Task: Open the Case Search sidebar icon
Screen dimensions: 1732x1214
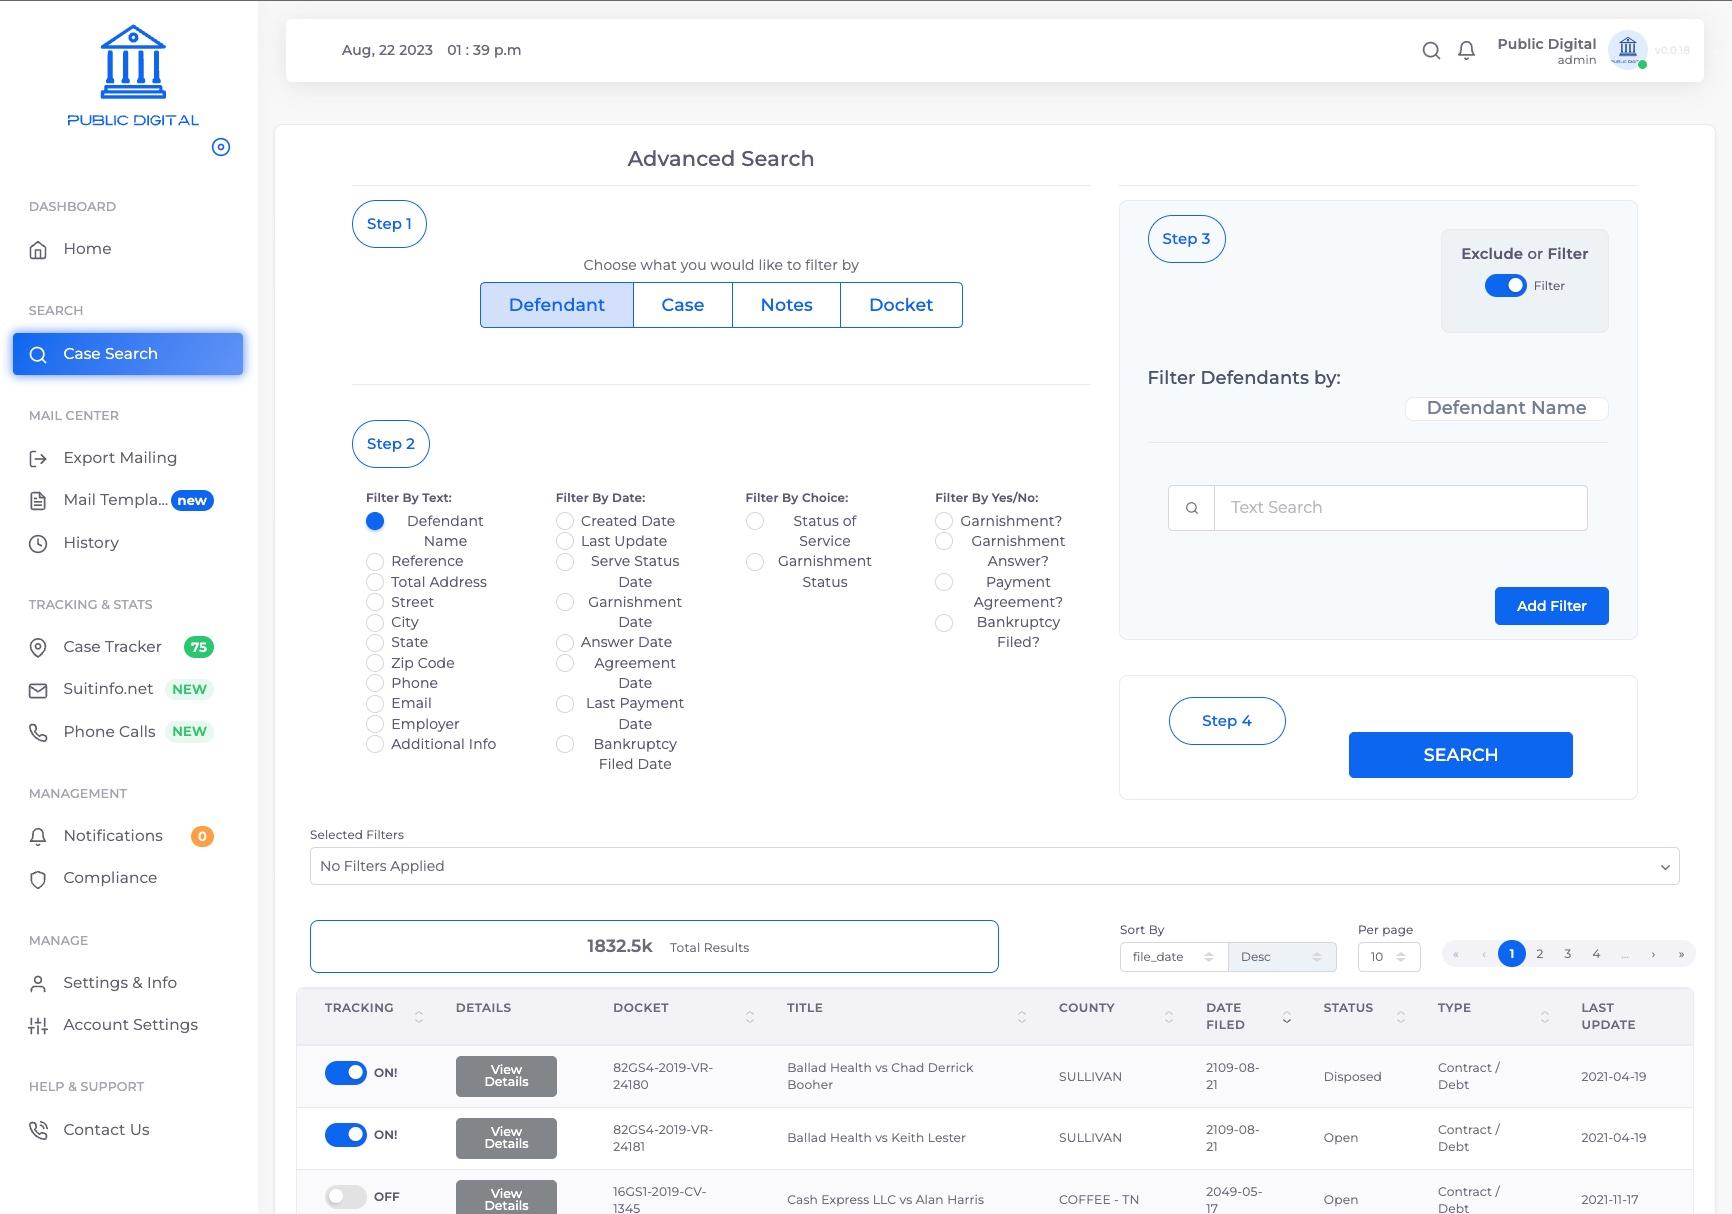Action: tap(38, 354)
